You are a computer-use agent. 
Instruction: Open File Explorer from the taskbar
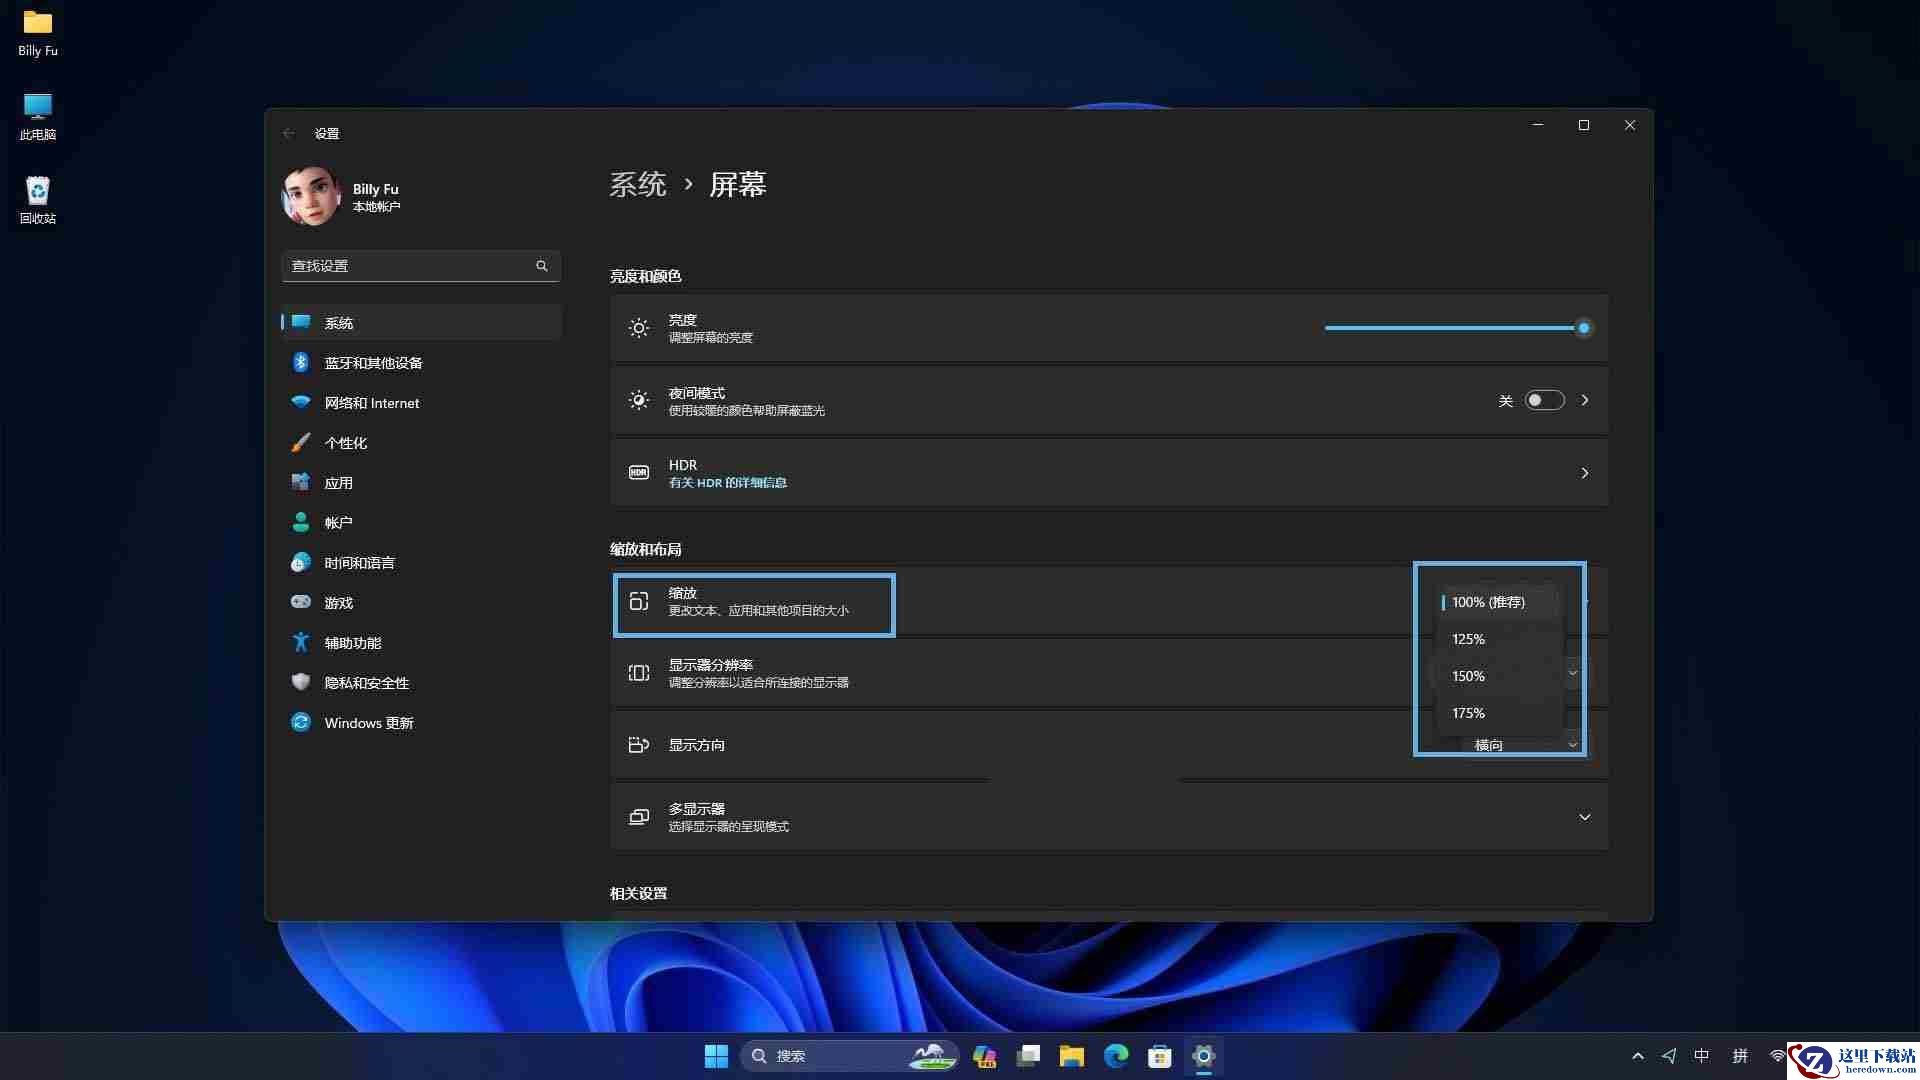[x=1072, y=1056]
